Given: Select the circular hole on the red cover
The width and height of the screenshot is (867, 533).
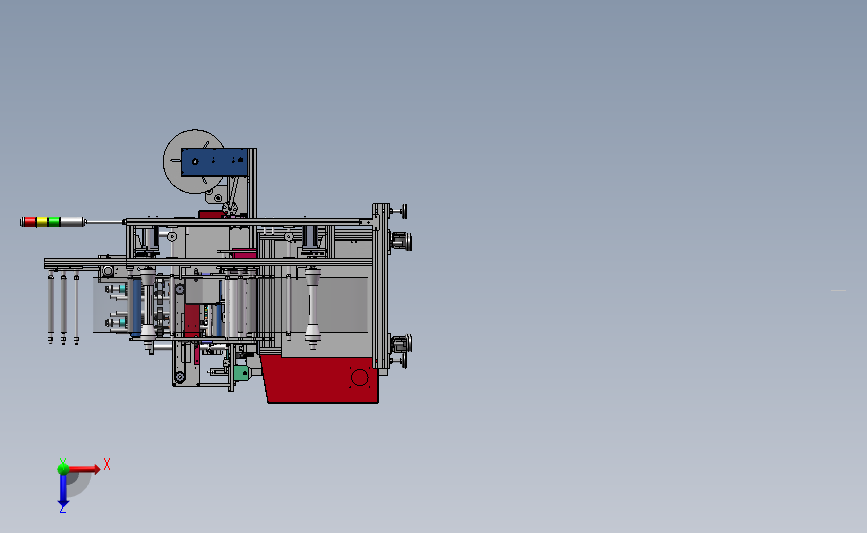Looking at the screenshot, I should pos(359,378).
